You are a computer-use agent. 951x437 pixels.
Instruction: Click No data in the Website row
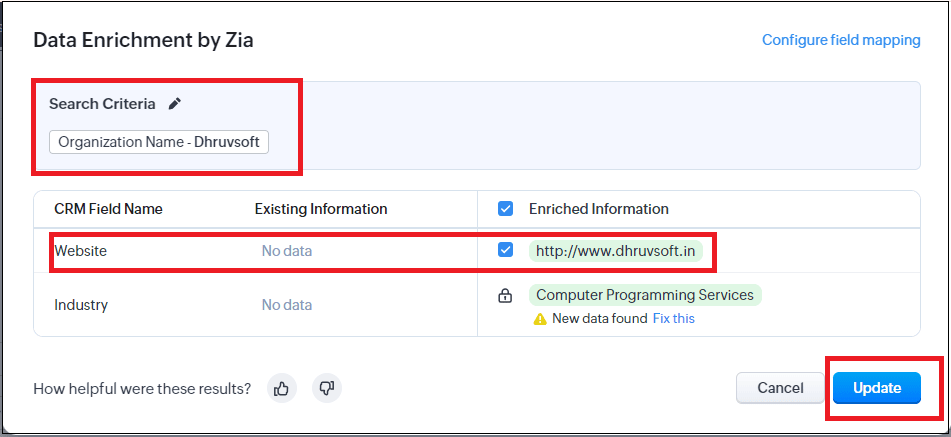point(287,250)
